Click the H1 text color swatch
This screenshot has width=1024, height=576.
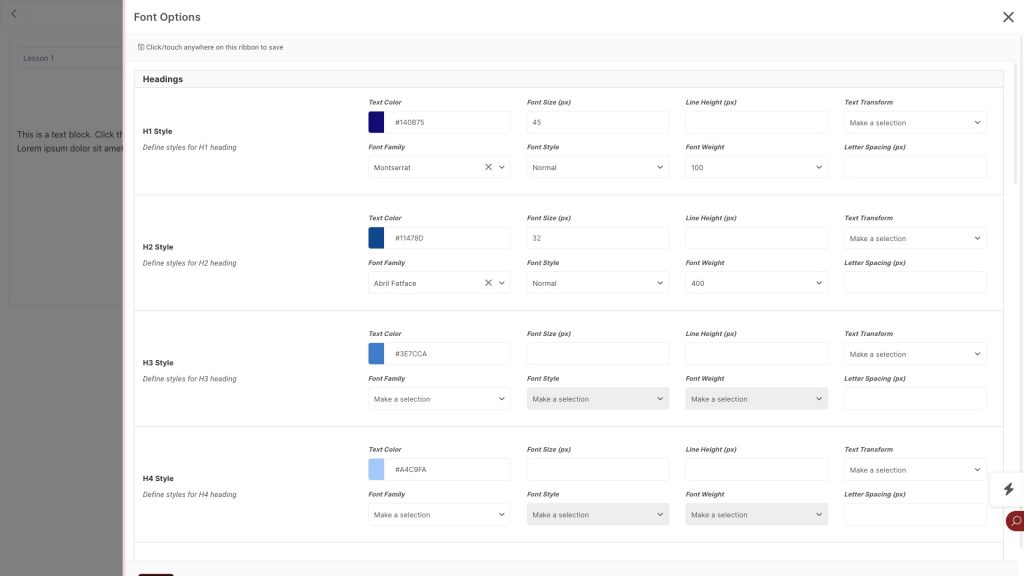click(377, 123)
